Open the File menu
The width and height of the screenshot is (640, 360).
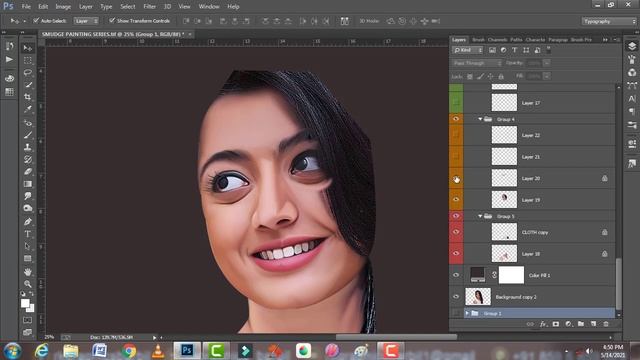[26, 7]
